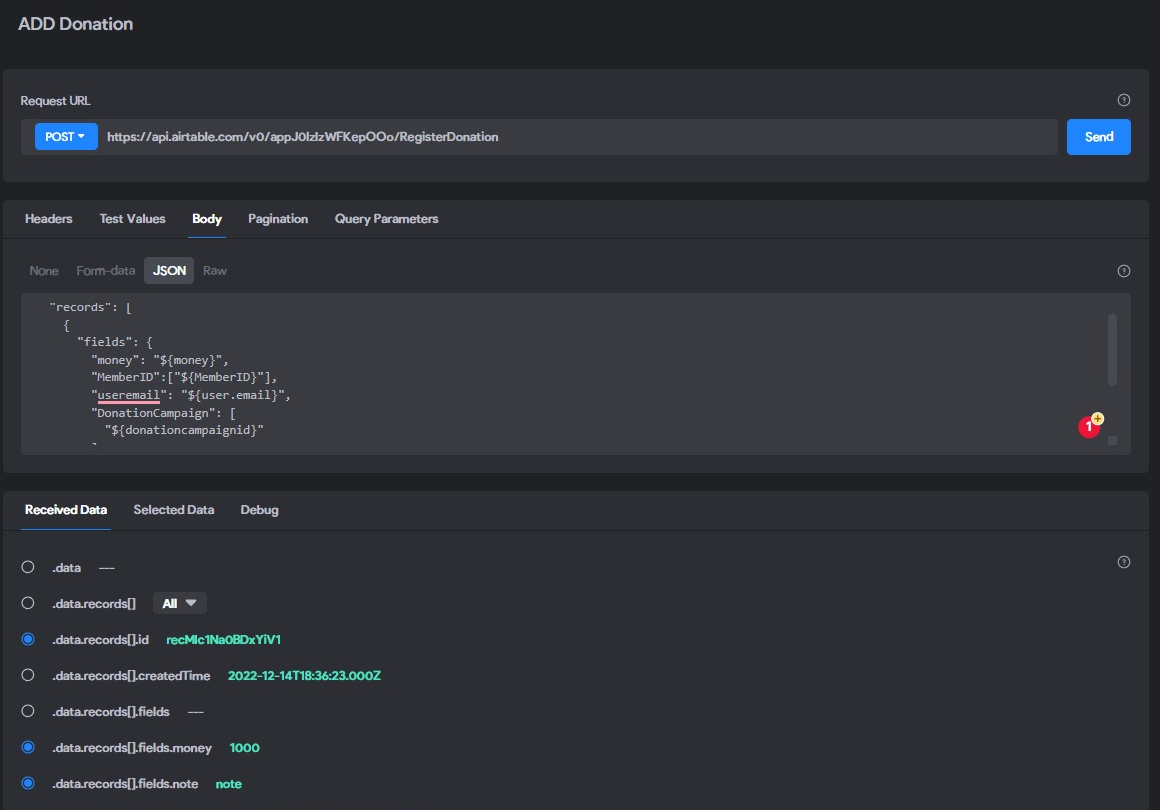Open help icon beside Request URL
Screen dimensions: 1160x810
coord(1123,100)
